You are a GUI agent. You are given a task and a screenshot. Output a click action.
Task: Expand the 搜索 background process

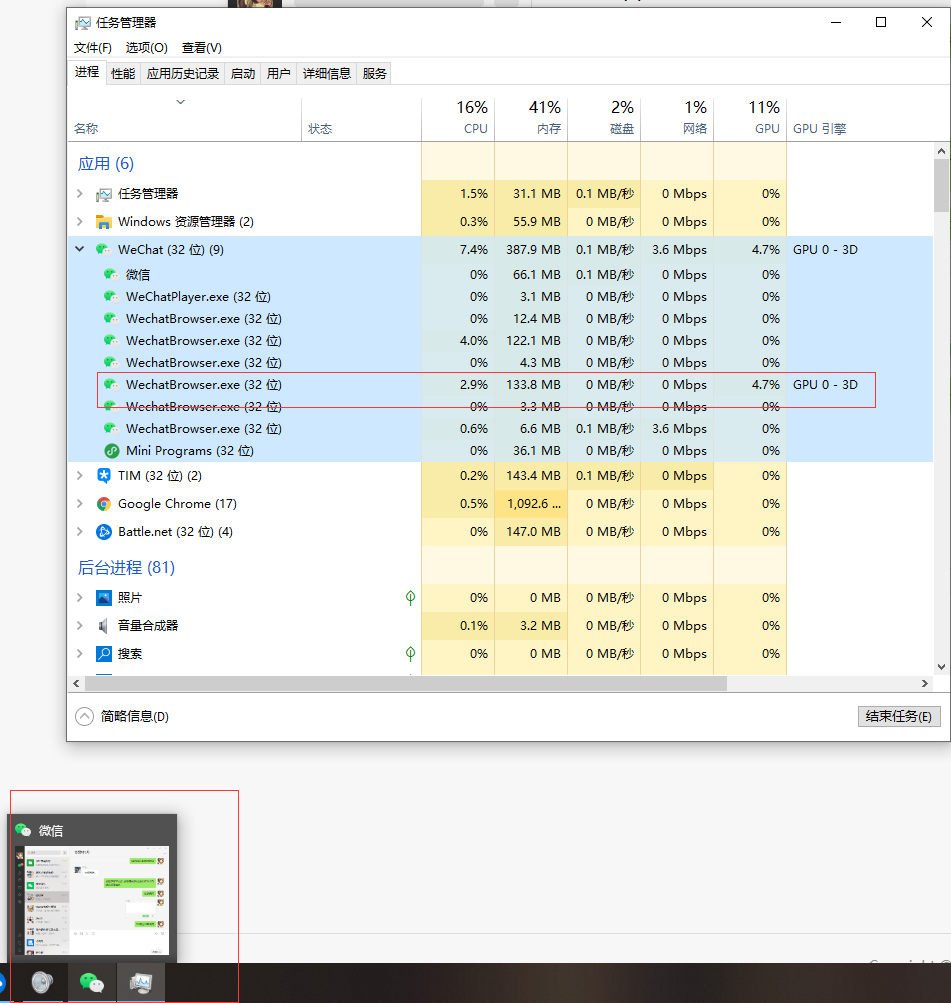click(x=79, y=653)
